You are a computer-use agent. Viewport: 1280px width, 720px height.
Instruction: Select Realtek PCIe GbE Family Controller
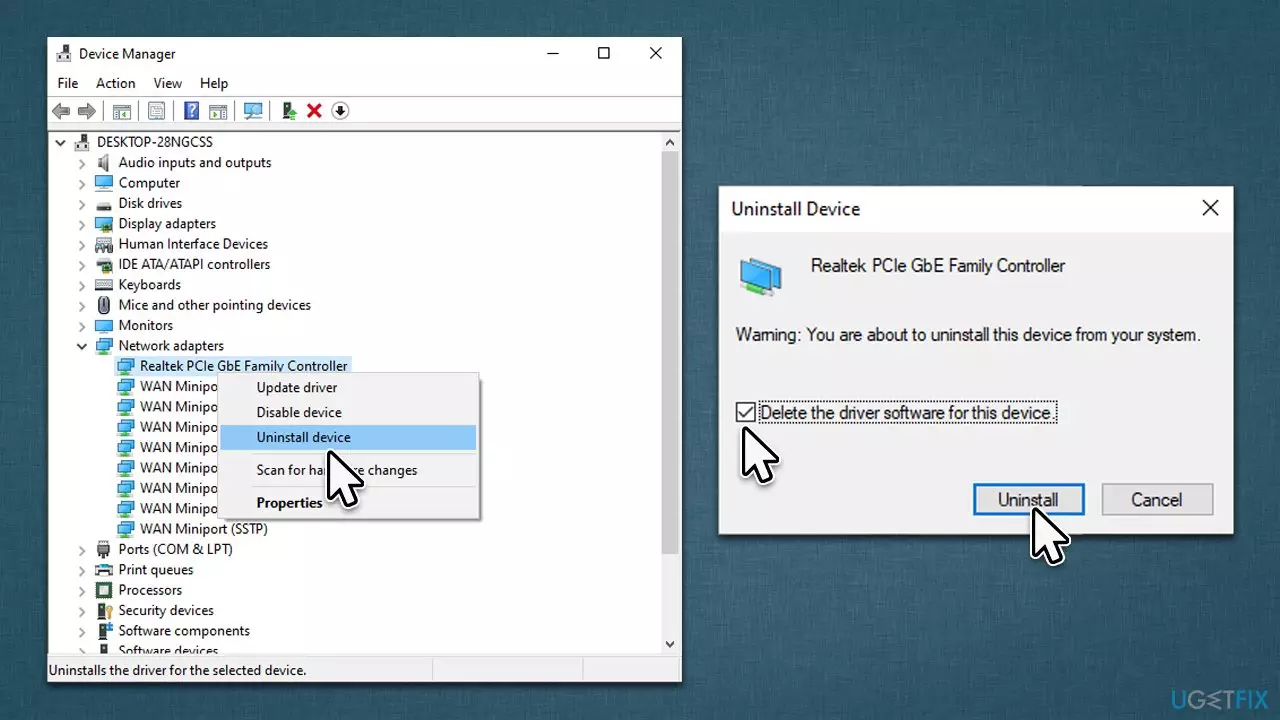point(244,366)
